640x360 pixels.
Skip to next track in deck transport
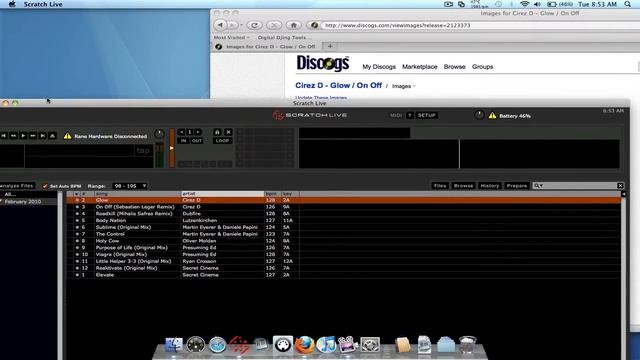click(x=42, y=136)
